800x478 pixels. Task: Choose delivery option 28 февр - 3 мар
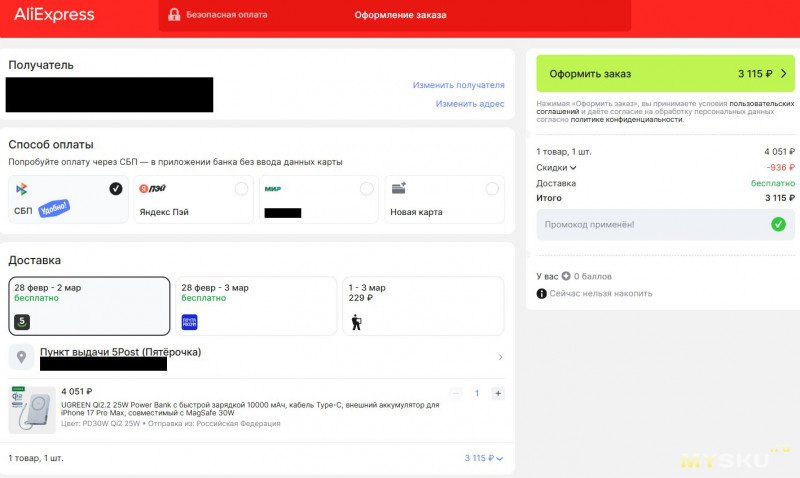pyautogui.click(x=256, y=305)
